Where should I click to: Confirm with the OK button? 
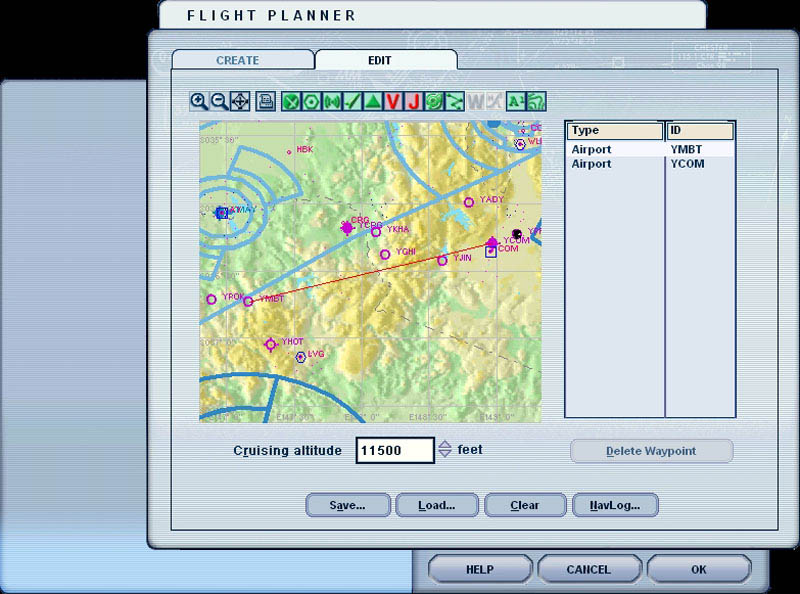coord(699,570)
